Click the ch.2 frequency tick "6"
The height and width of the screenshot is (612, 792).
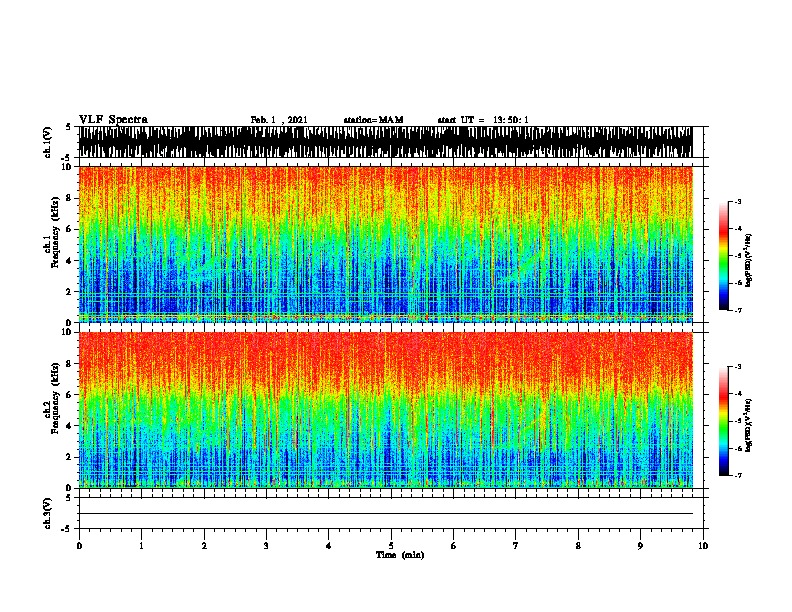[69, 394]
